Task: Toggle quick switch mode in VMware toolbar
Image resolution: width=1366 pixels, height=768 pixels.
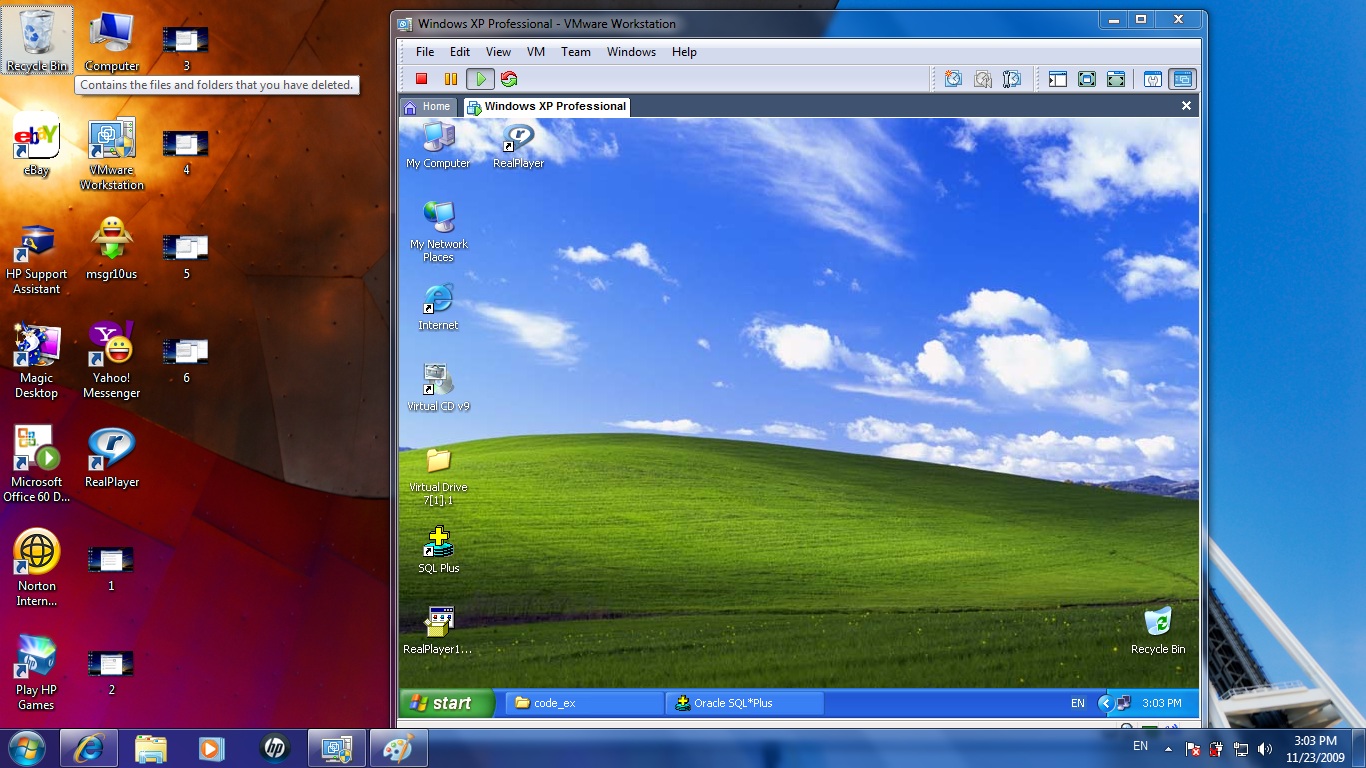Action: (x=1116, y=79)
